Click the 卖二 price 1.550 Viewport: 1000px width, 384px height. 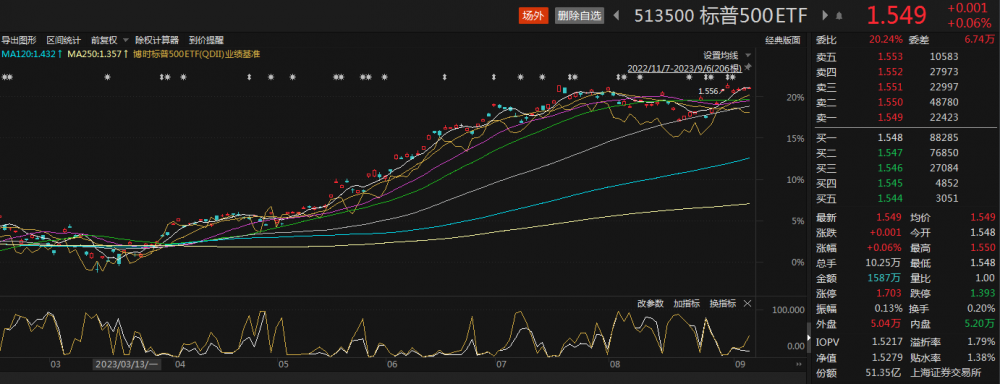[x=890, y=102]
